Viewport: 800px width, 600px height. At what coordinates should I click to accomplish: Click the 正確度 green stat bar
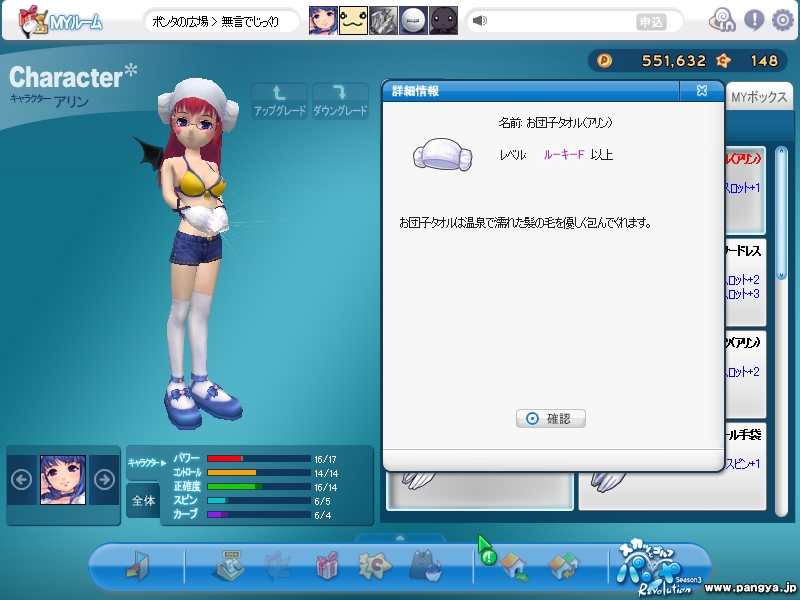tap(259, 487)
